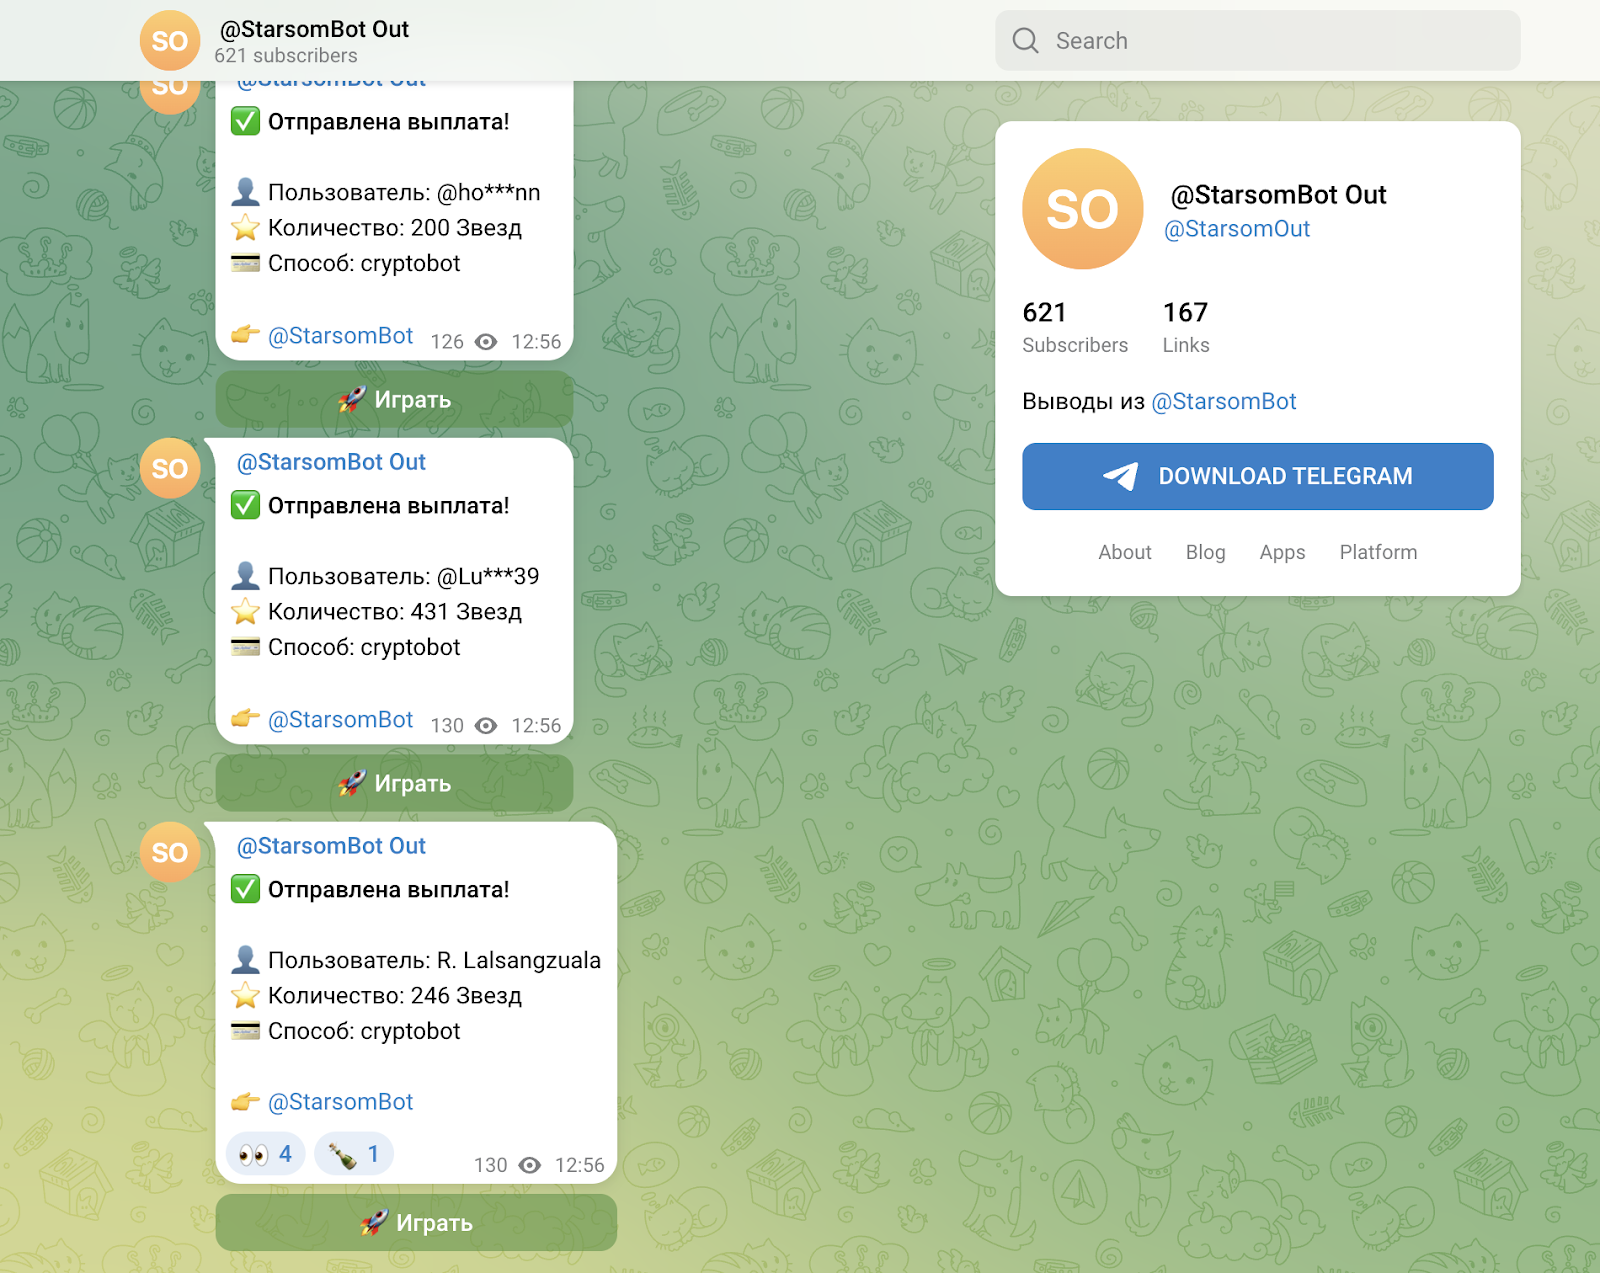This screenshot has height=1273, width=1600.
Task: Open @StarsomBot link in 431 Звезд message
Action: pyautogui.click(x=340, y=720)
